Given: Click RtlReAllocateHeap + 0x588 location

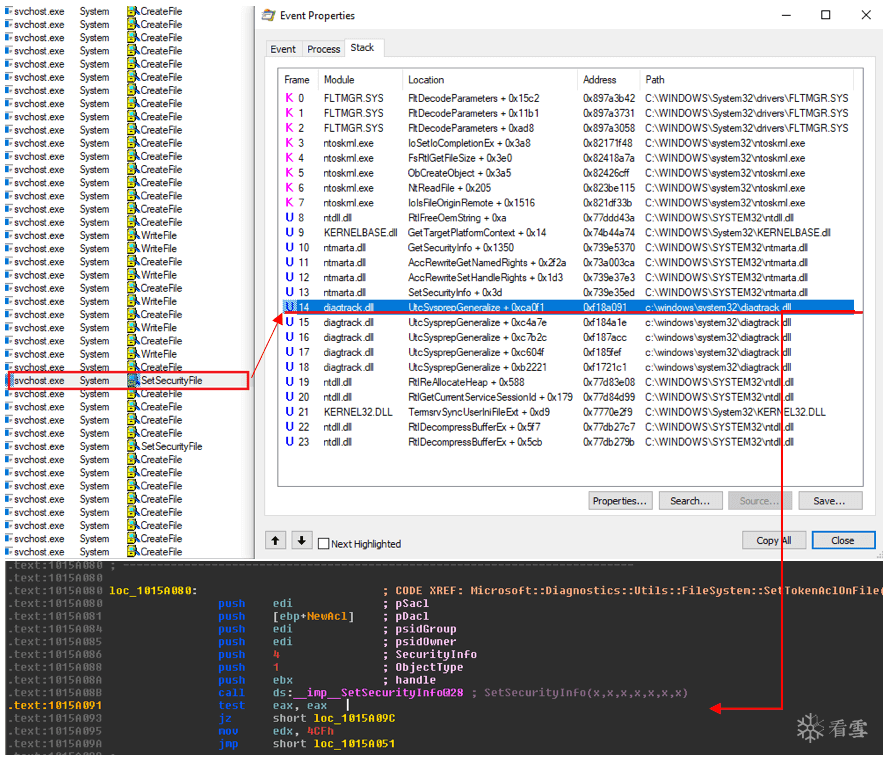Looking at the screenshot, I should pos(466,382).
